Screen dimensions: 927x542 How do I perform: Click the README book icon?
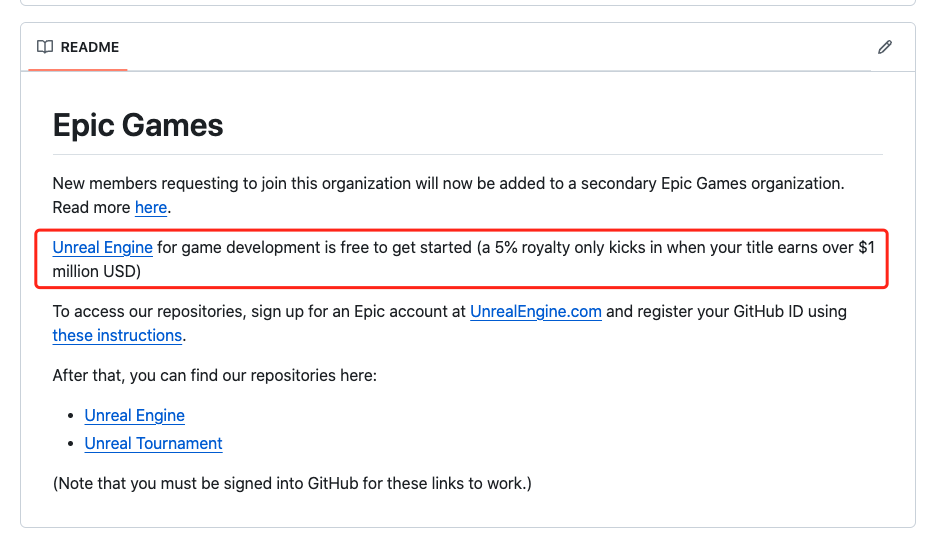pos(45,47)
